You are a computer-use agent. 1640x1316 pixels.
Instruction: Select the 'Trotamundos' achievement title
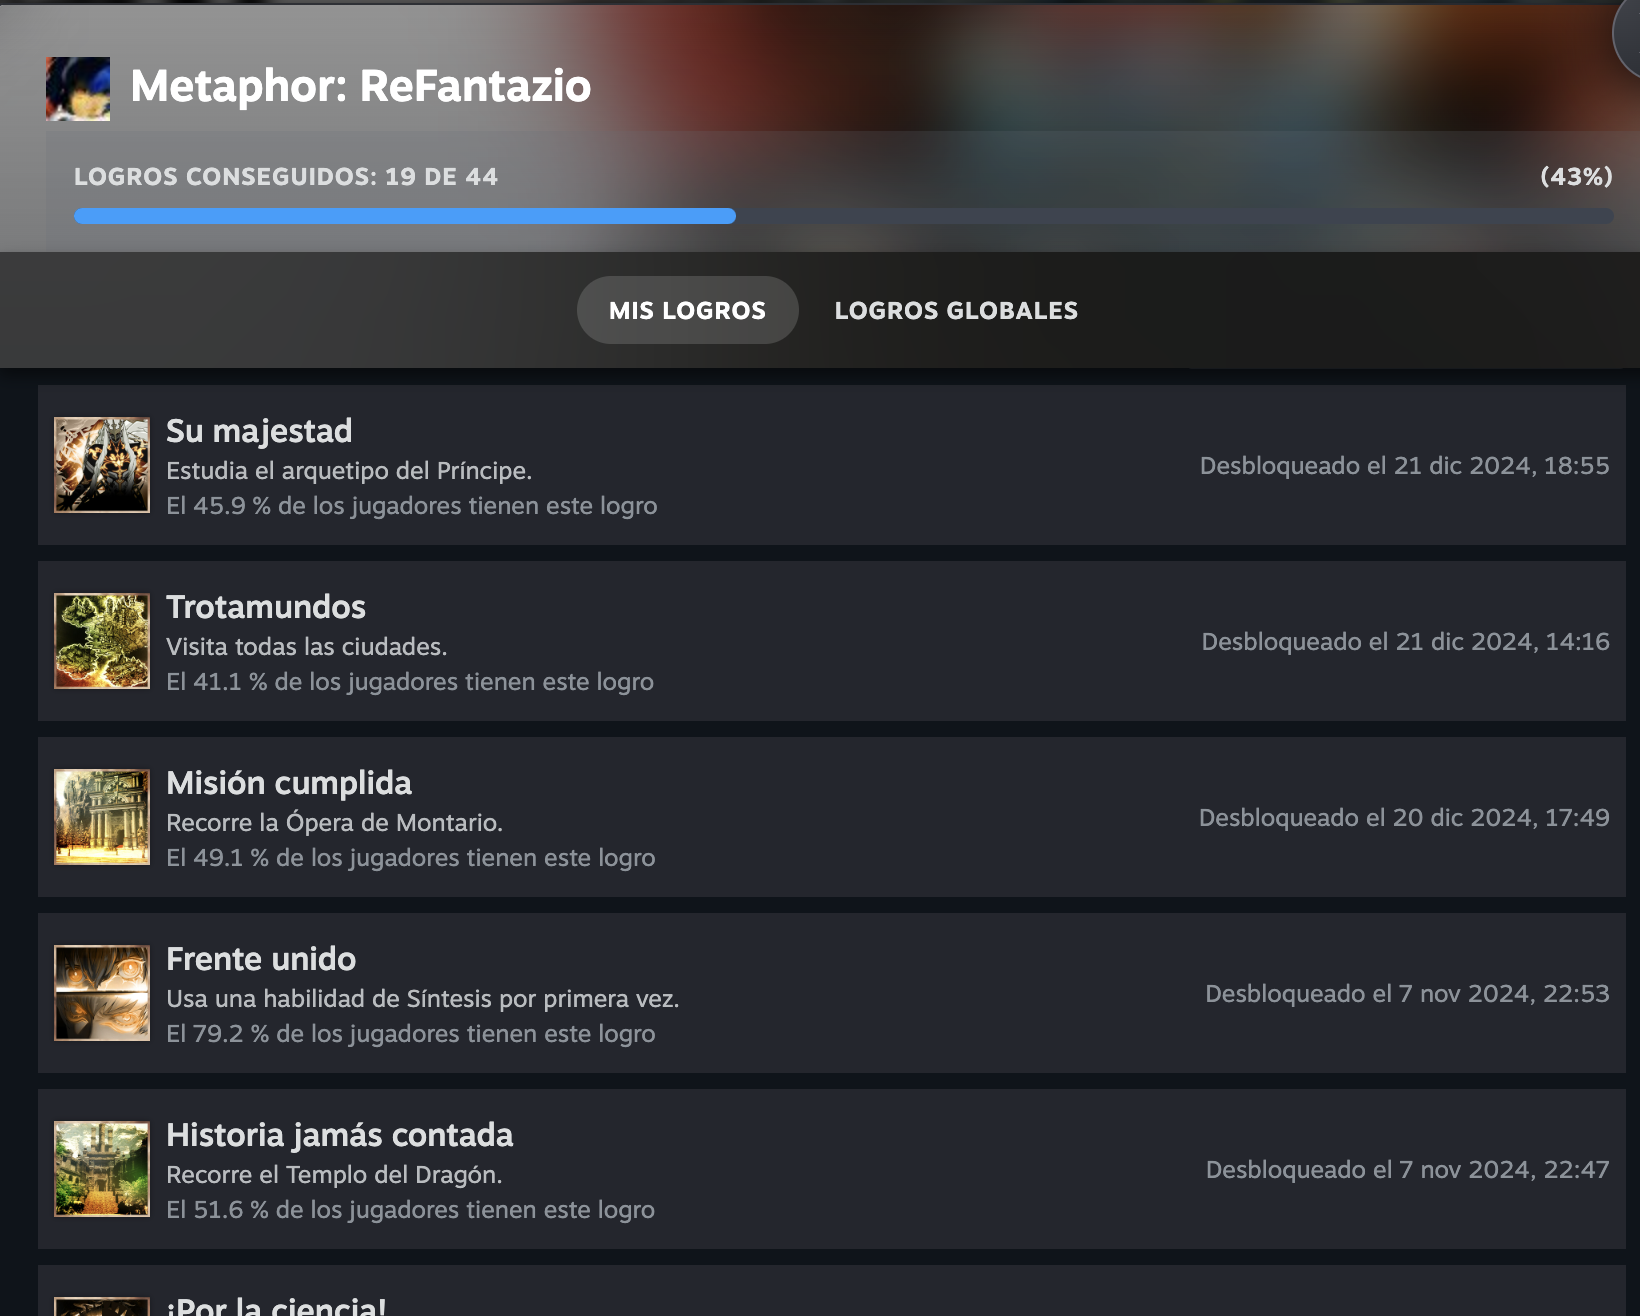pyautogui.click(x=266, y=607)
